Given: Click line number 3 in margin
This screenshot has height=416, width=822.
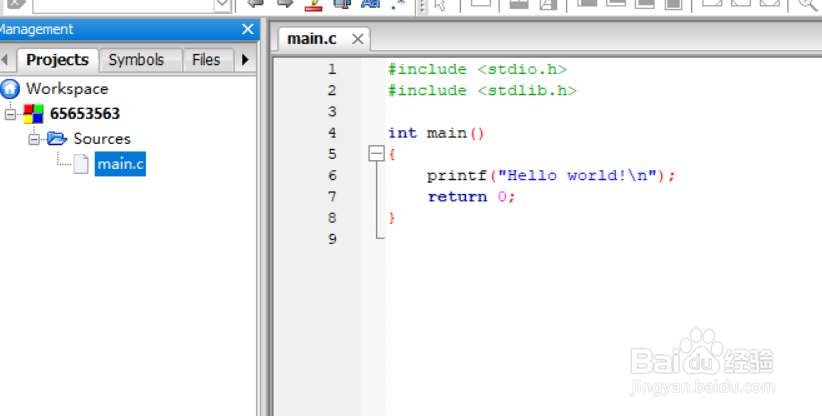Looking at the screenshot, I should 332,112.
